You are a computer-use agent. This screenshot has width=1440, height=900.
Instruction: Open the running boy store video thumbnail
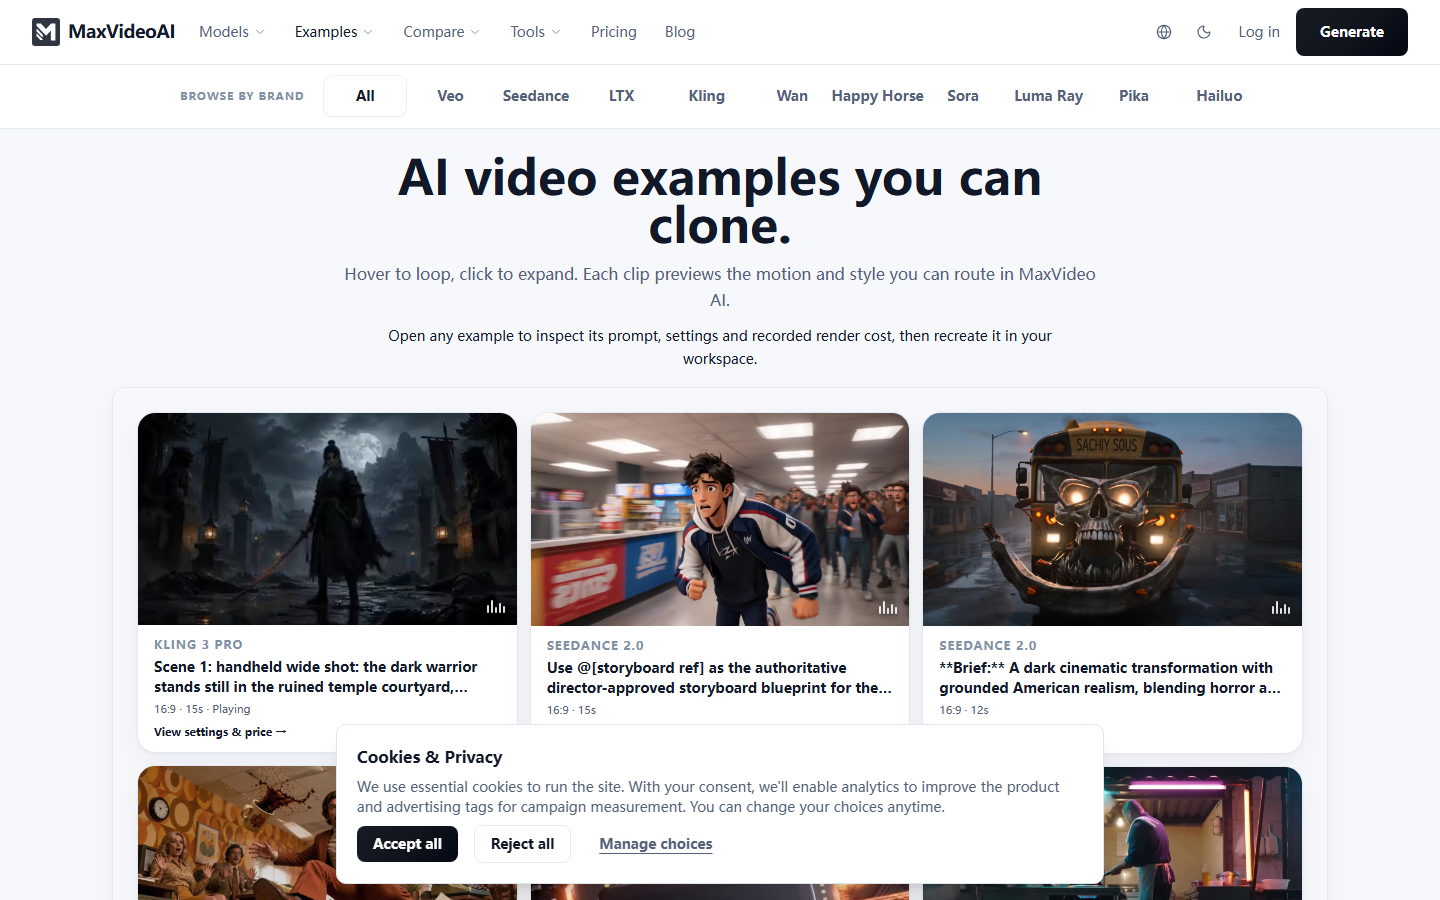(720, 519)
